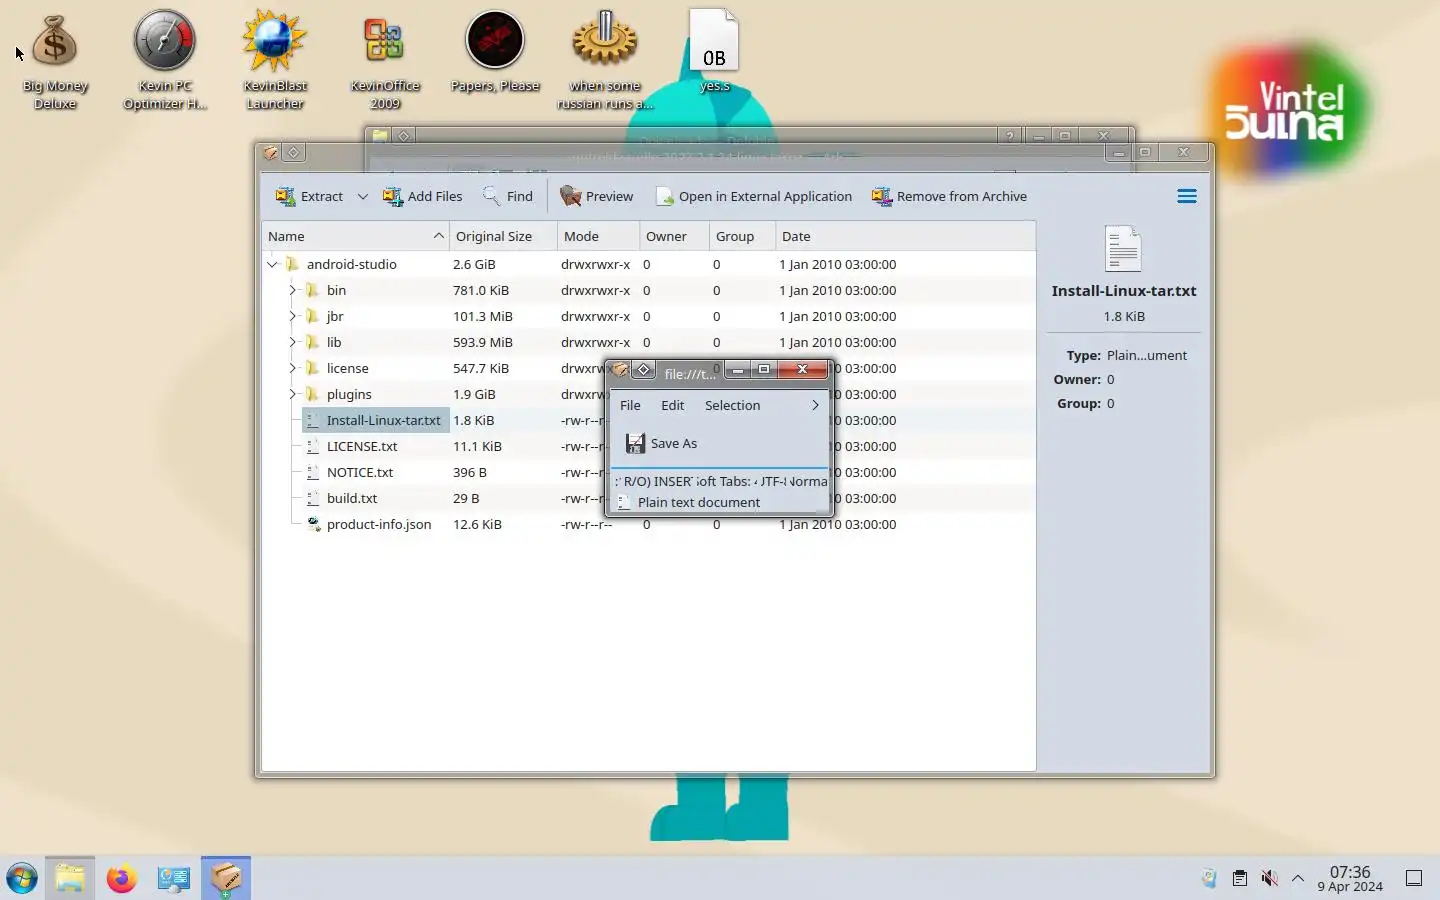Collapse the android-studio folder
The width and height of the screenshot is (1440, 900).
point(272,264)
